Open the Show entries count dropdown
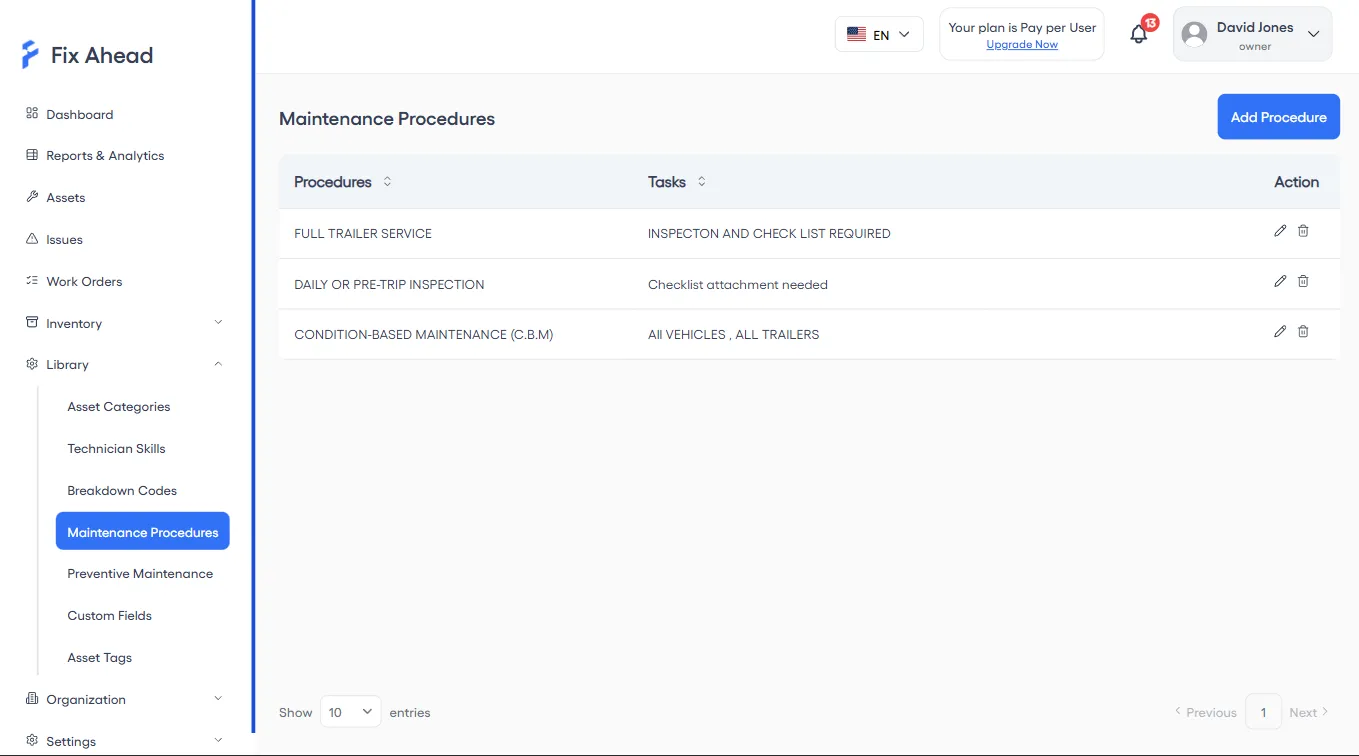 coord(350,711)
